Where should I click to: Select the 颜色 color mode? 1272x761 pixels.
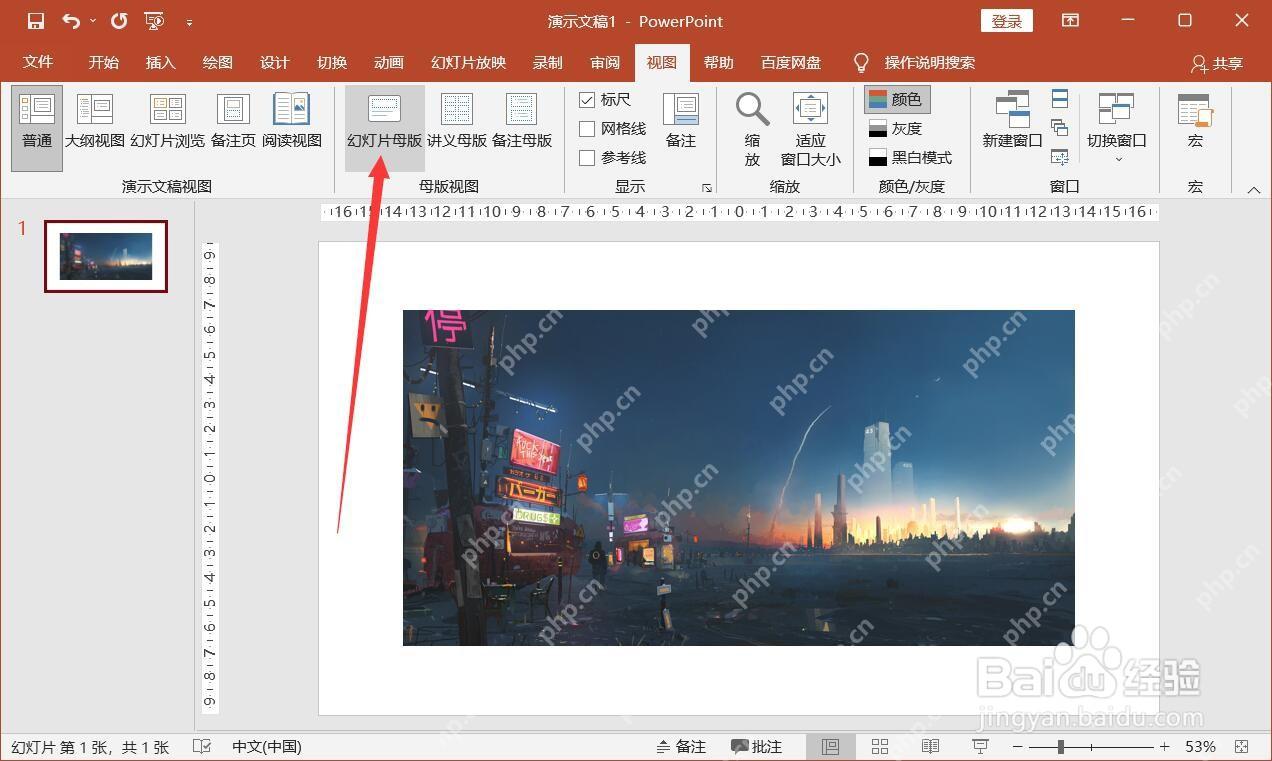point(897,99)
